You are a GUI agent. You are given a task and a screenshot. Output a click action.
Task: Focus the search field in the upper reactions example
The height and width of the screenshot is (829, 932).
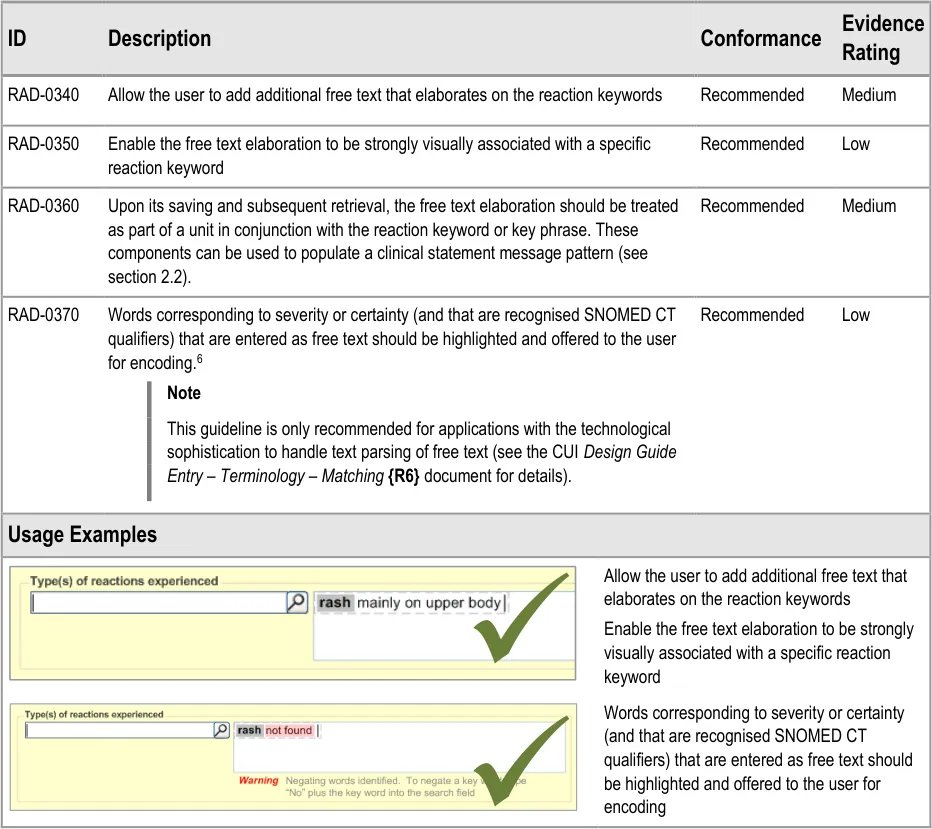(158, 603)
